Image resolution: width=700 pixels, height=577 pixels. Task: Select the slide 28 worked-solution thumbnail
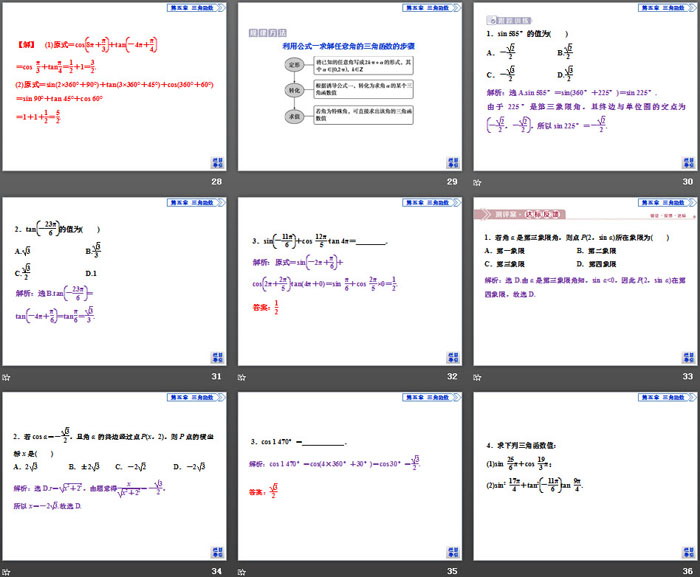115,86
